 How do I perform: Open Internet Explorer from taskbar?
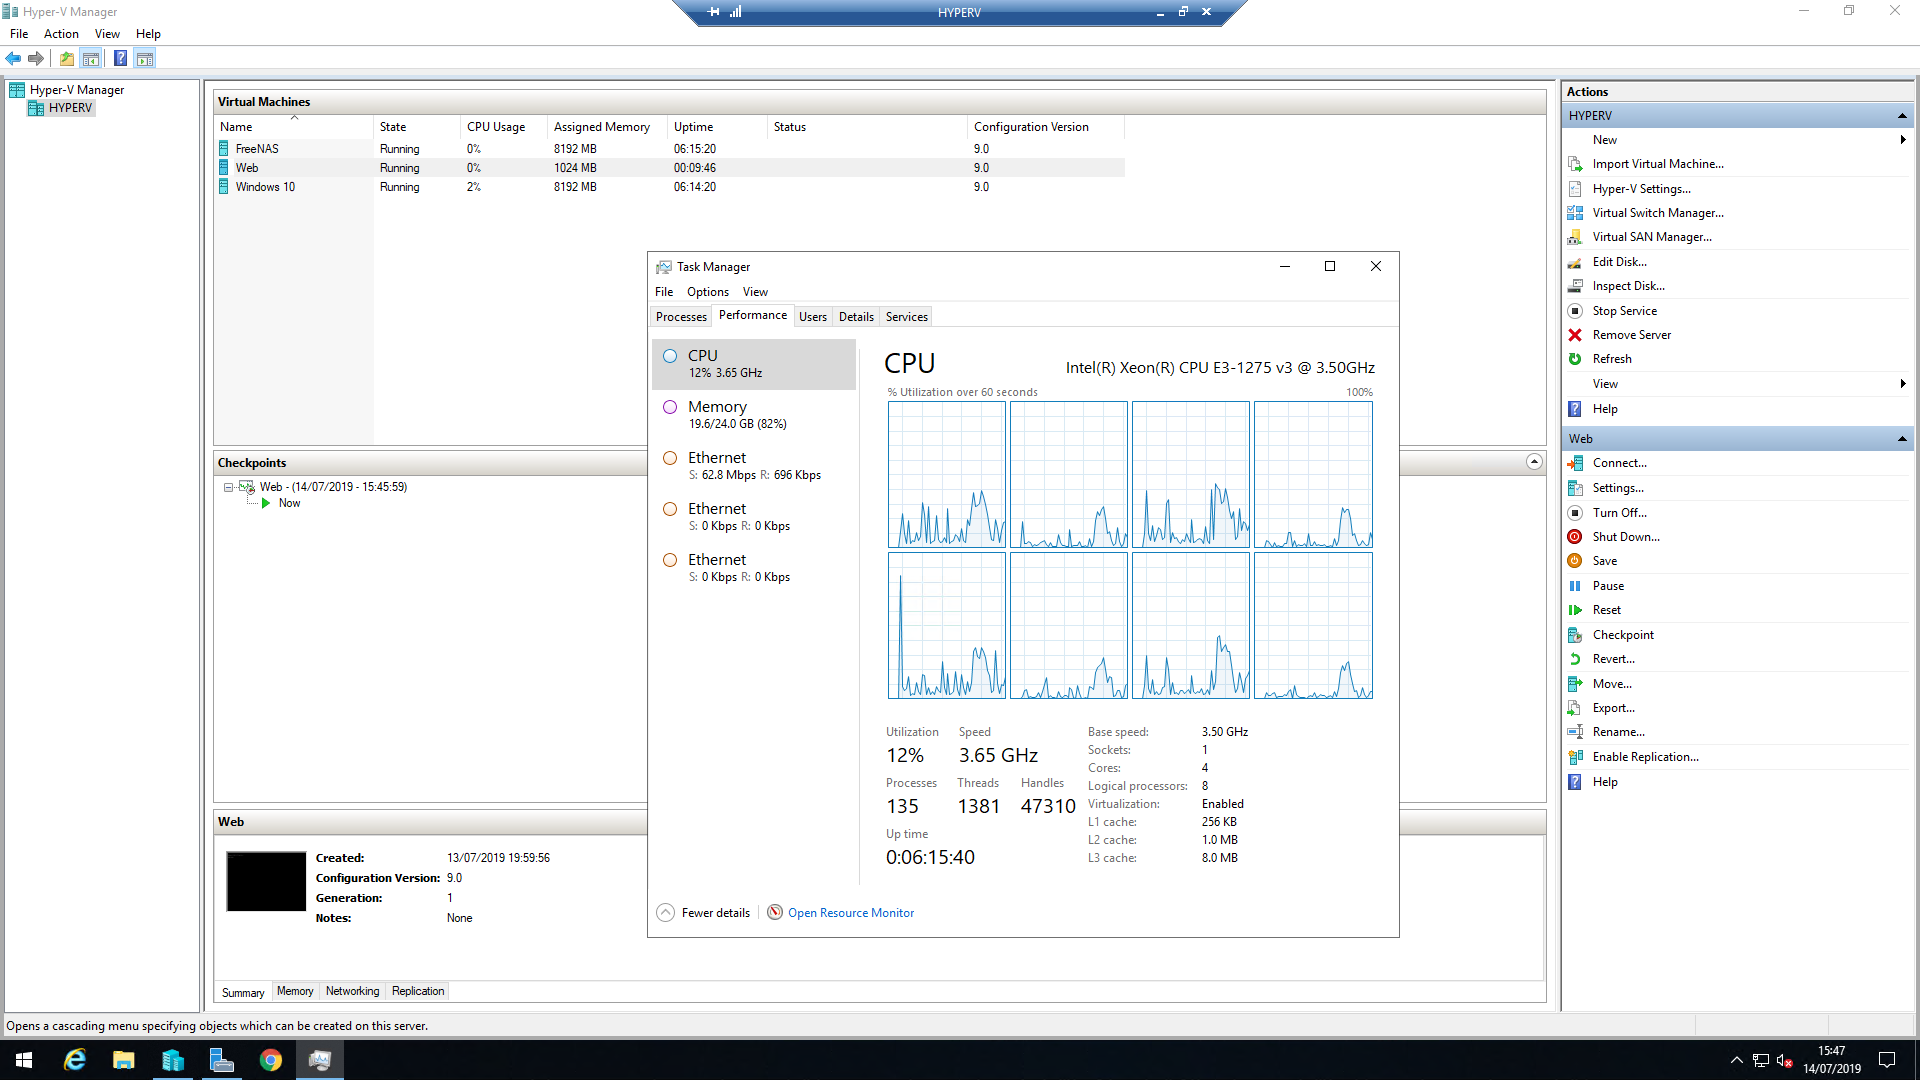pyautogui.click(x=75, y=1060)
